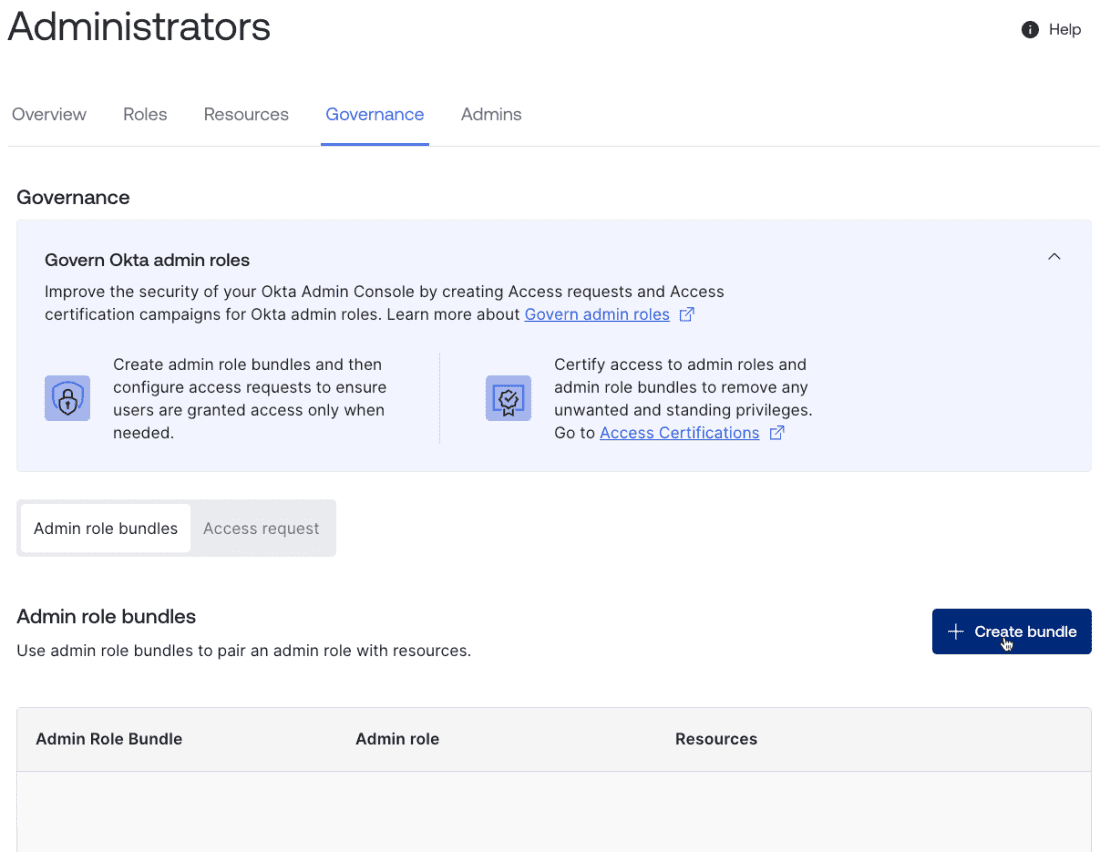Click the 'Use admin role bundles to pair' description
The height and width of the screenshot is (852, 1100).
[243, 651]
